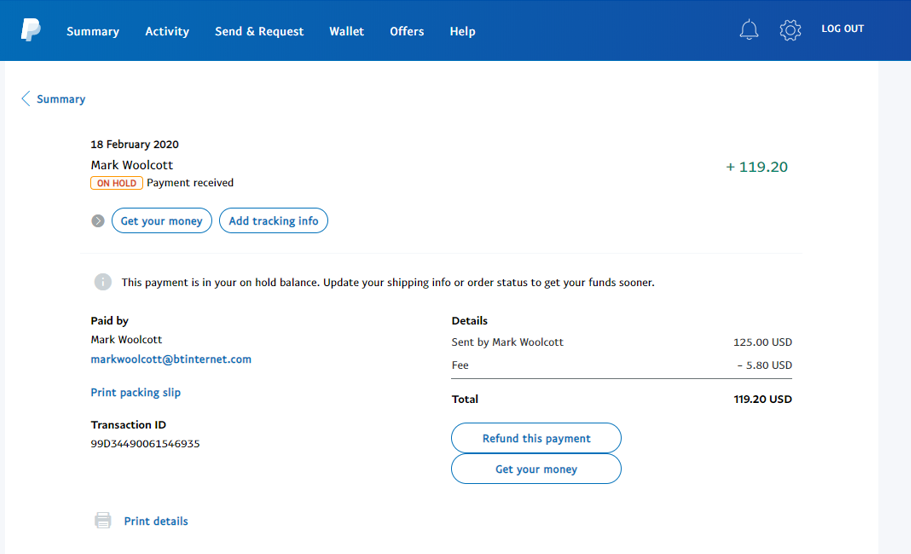Click the ON HOLD status badge
911x554 pixels.
(x=117, y=183)
